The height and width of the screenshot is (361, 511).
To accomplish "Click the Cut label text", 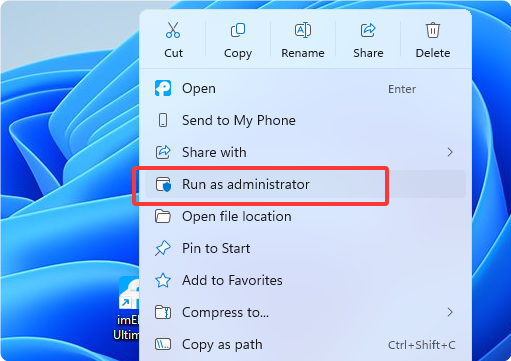I will point(173,53).
